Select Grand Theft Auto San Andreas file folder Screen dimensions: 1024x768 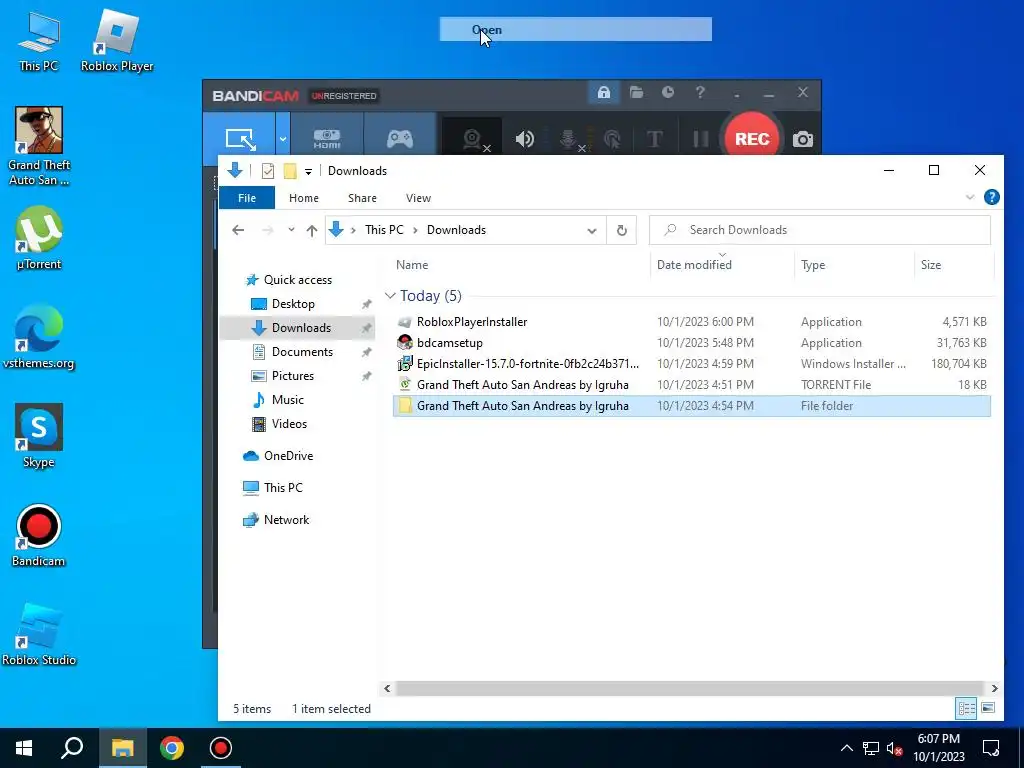[692, 406]
